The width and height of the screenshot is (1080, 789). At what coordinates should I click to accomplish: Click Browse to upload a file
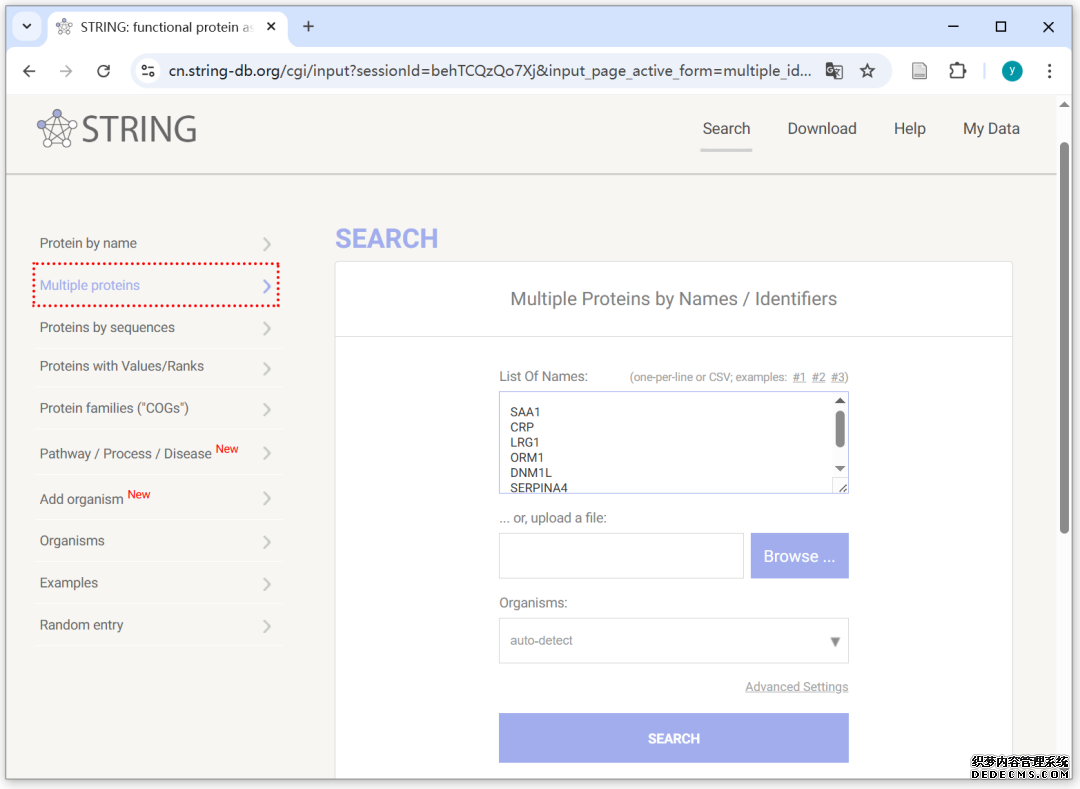[799, 556]
